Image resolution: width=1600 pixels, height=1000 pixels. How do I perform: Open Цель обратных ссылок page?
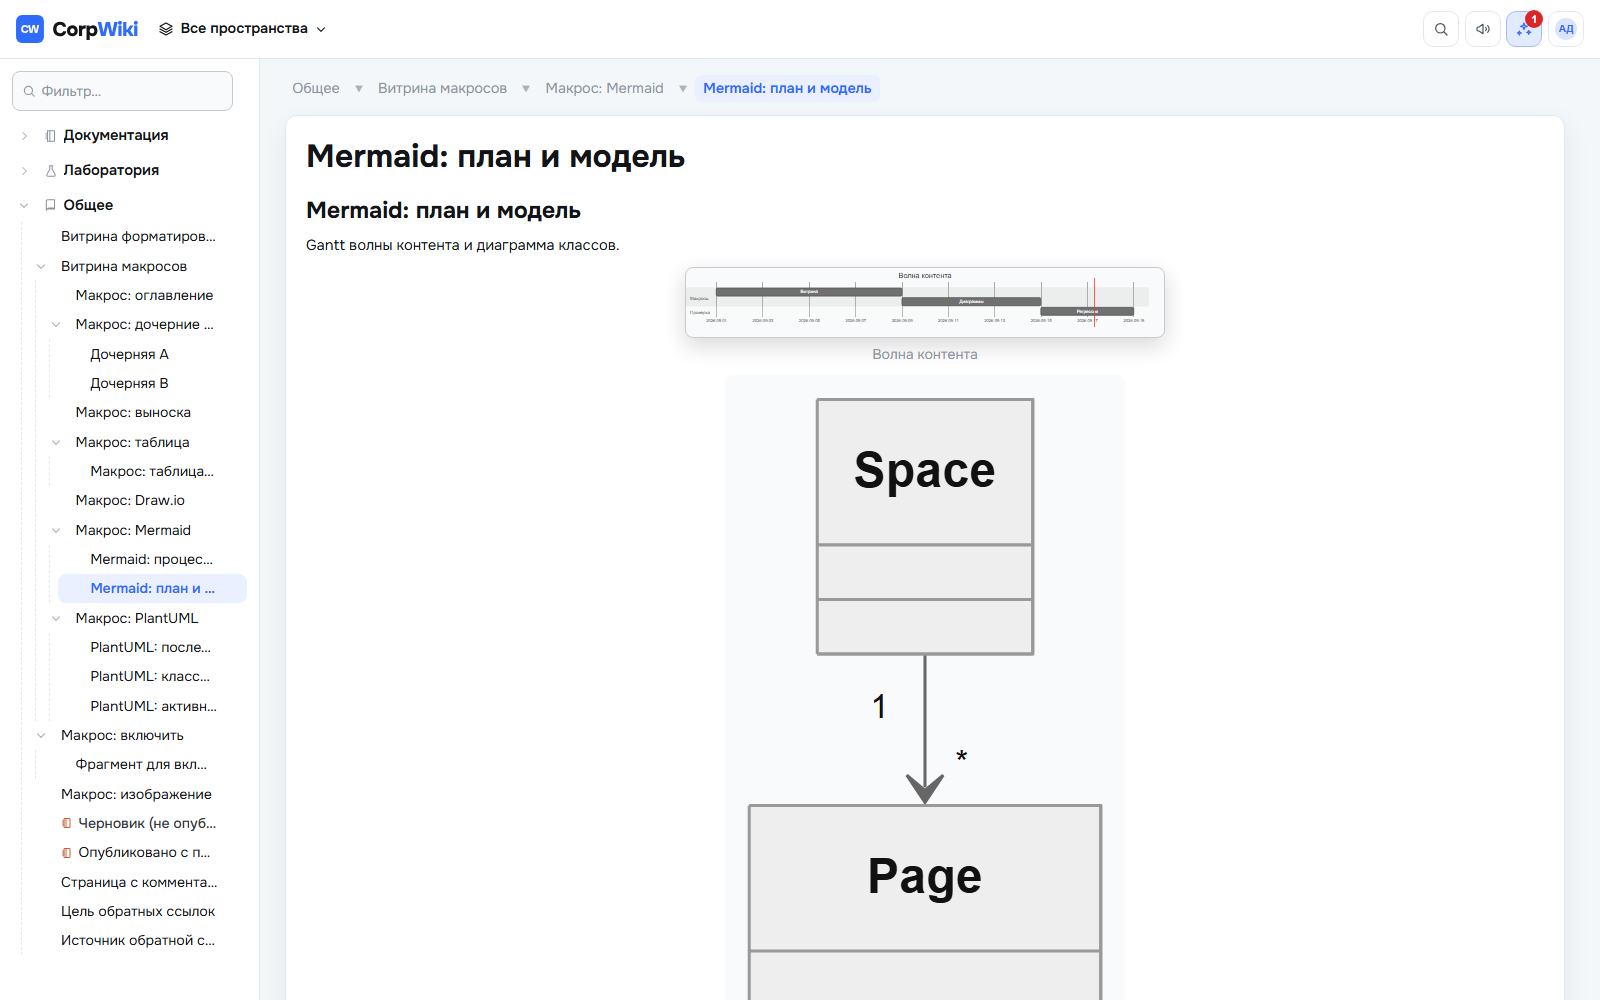pyautogui.click(x=138, y=911)
